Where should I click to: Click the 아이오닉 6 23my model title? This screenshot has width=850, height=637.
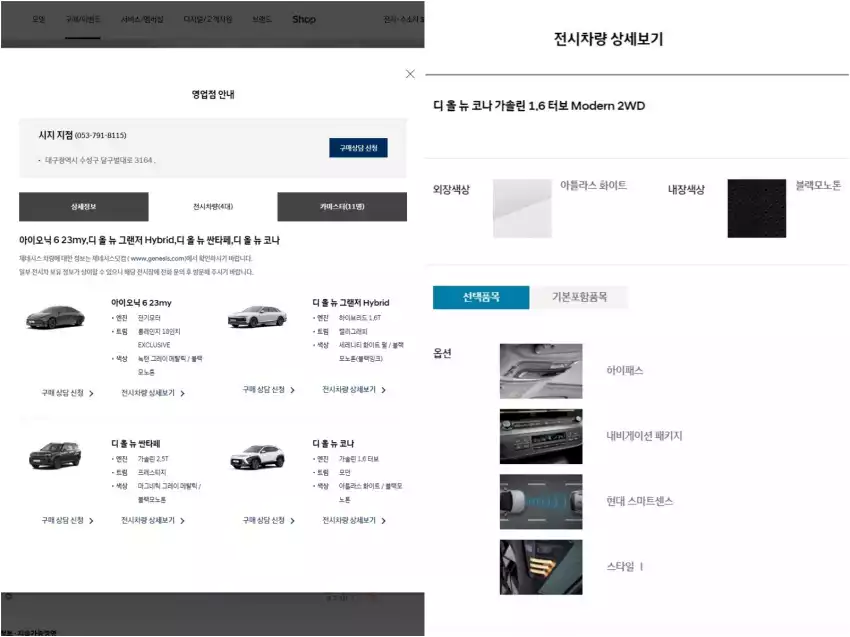point(141,303)
